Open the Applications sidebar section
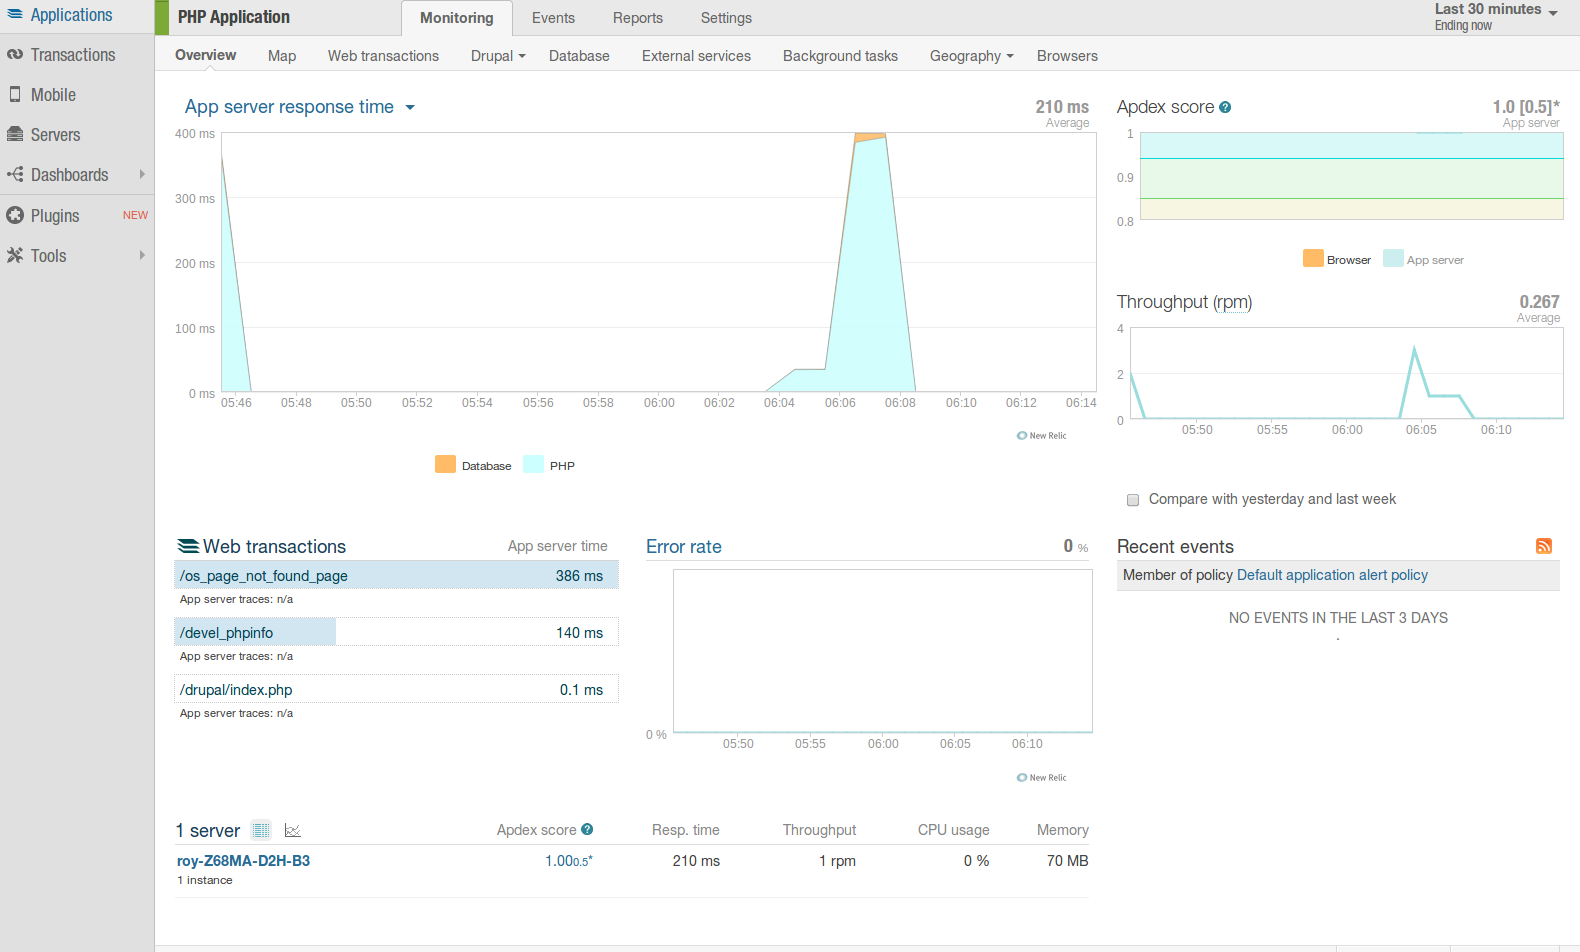Viewport: 1580px width, 952px height. click(72, 15)
